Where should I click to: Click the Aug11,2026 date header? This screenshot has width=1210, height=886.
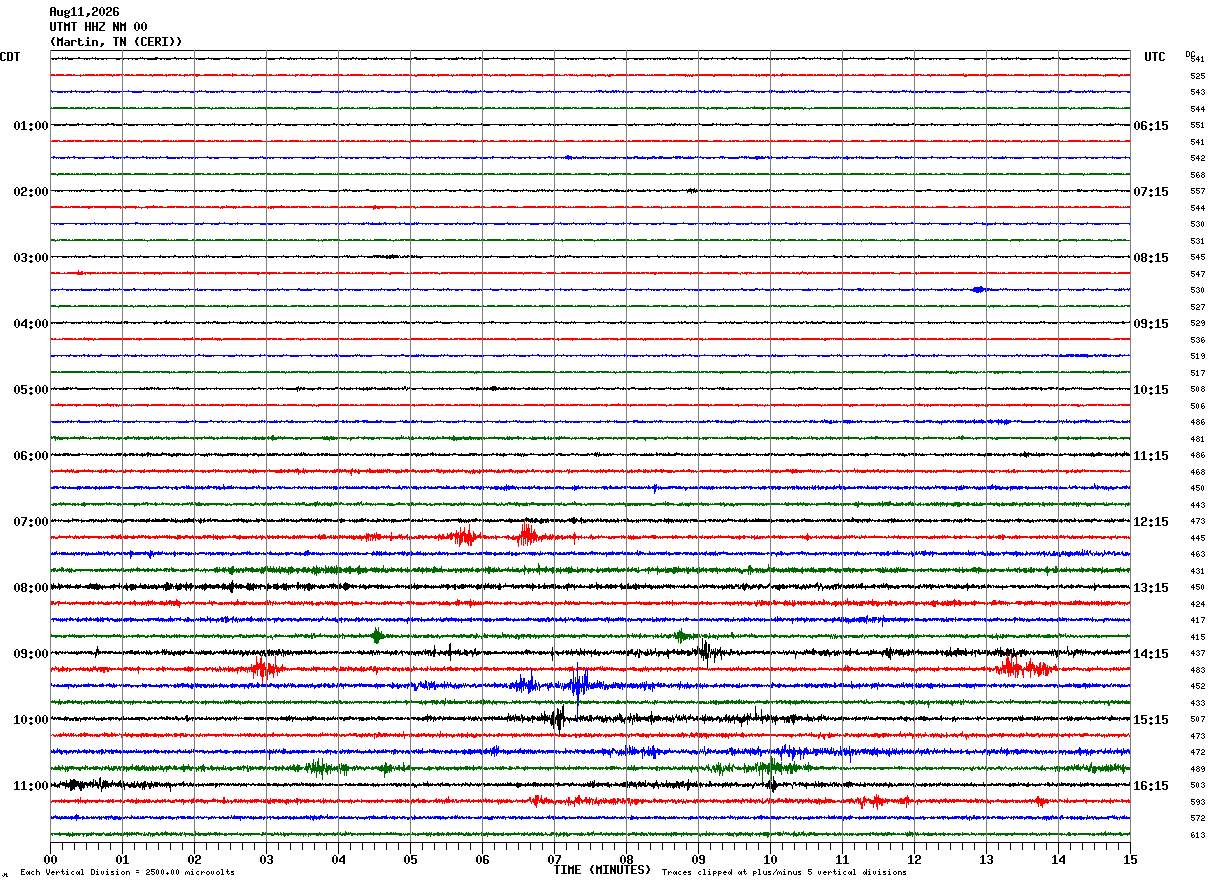tap(84, 12)
